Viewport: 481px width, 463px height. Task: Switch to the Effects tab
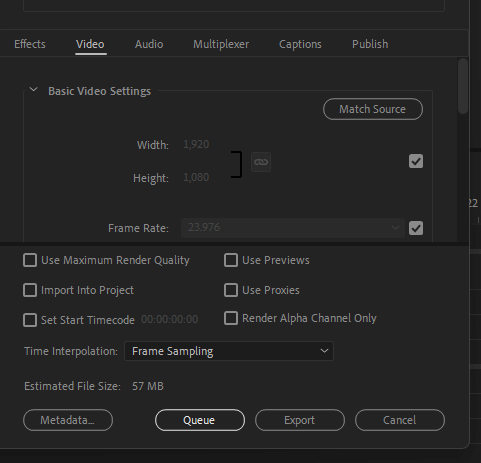30,44
